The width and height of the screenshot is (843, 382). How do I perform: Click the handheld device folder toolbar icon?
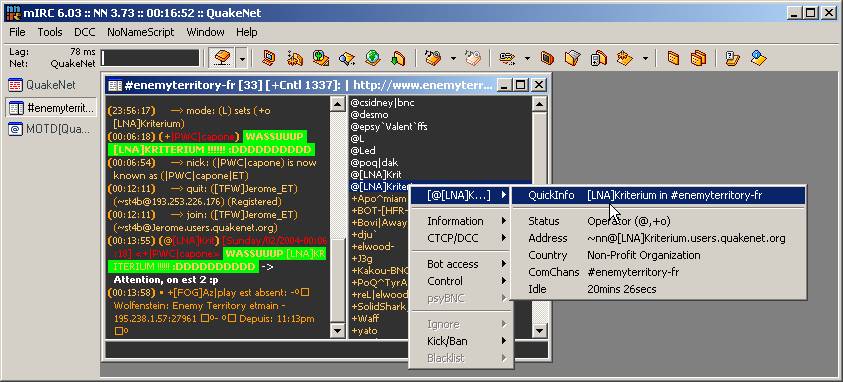pos(599,57)
